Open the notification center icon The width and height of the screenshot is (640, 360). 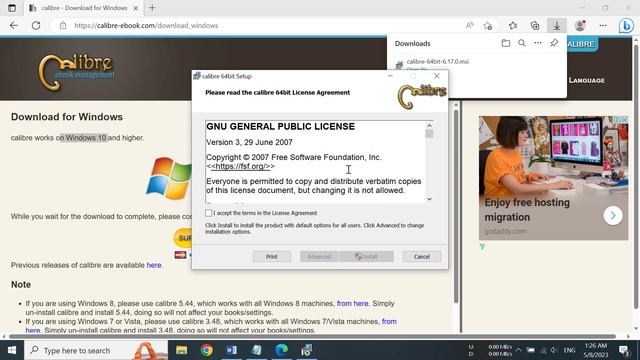point(624,350)
